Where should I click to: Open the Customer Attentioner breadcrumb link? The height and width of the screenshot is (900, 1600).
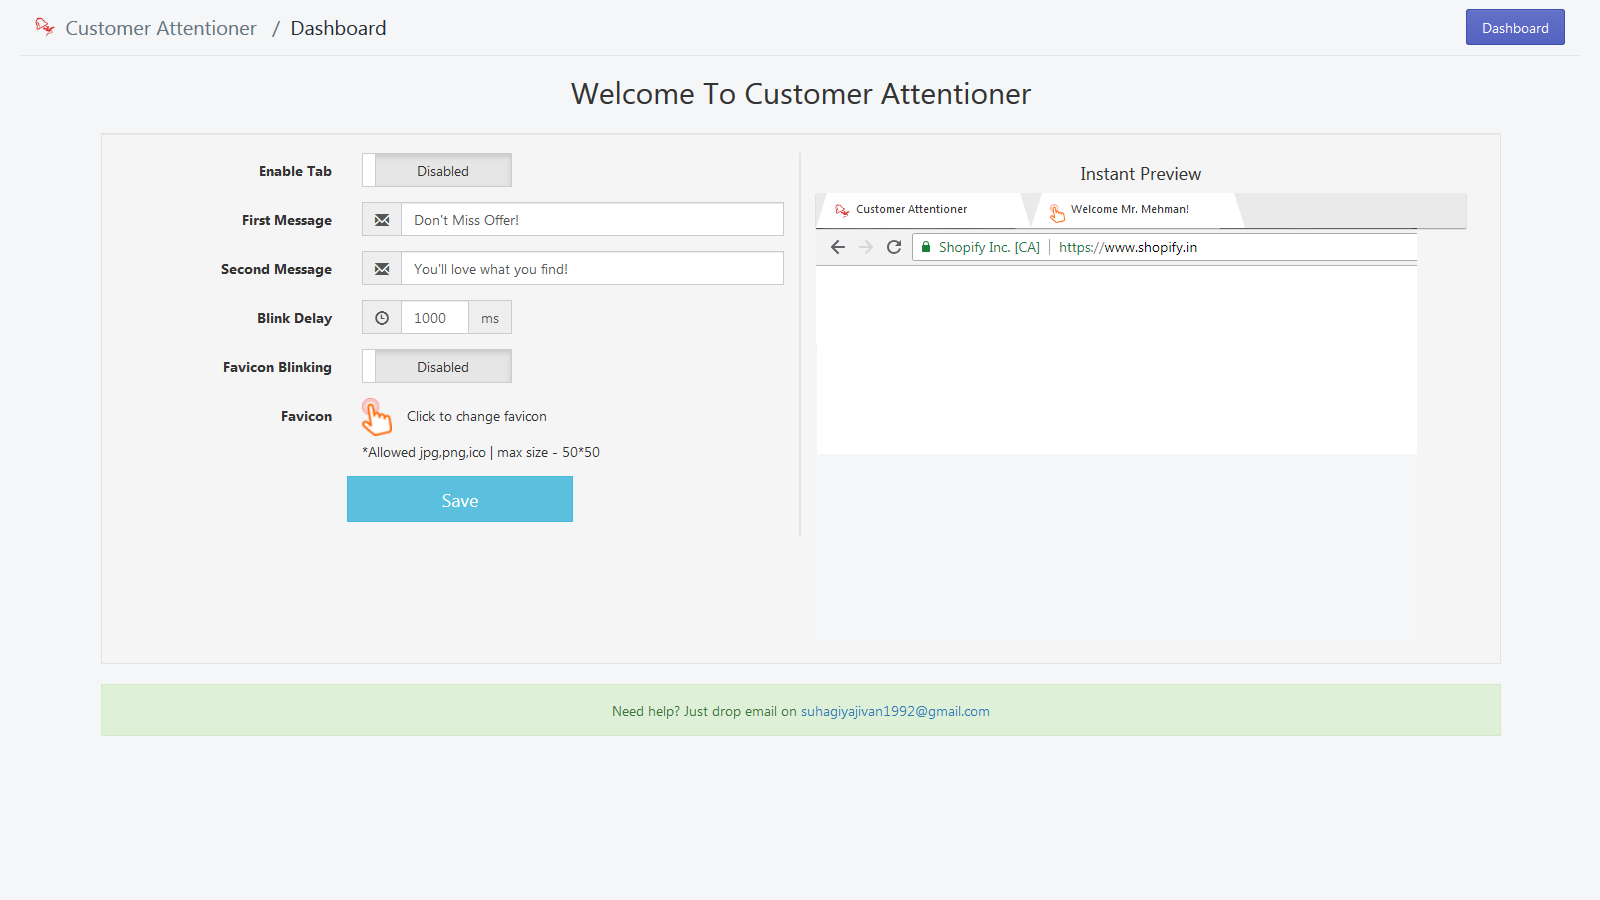click(161, 28)
